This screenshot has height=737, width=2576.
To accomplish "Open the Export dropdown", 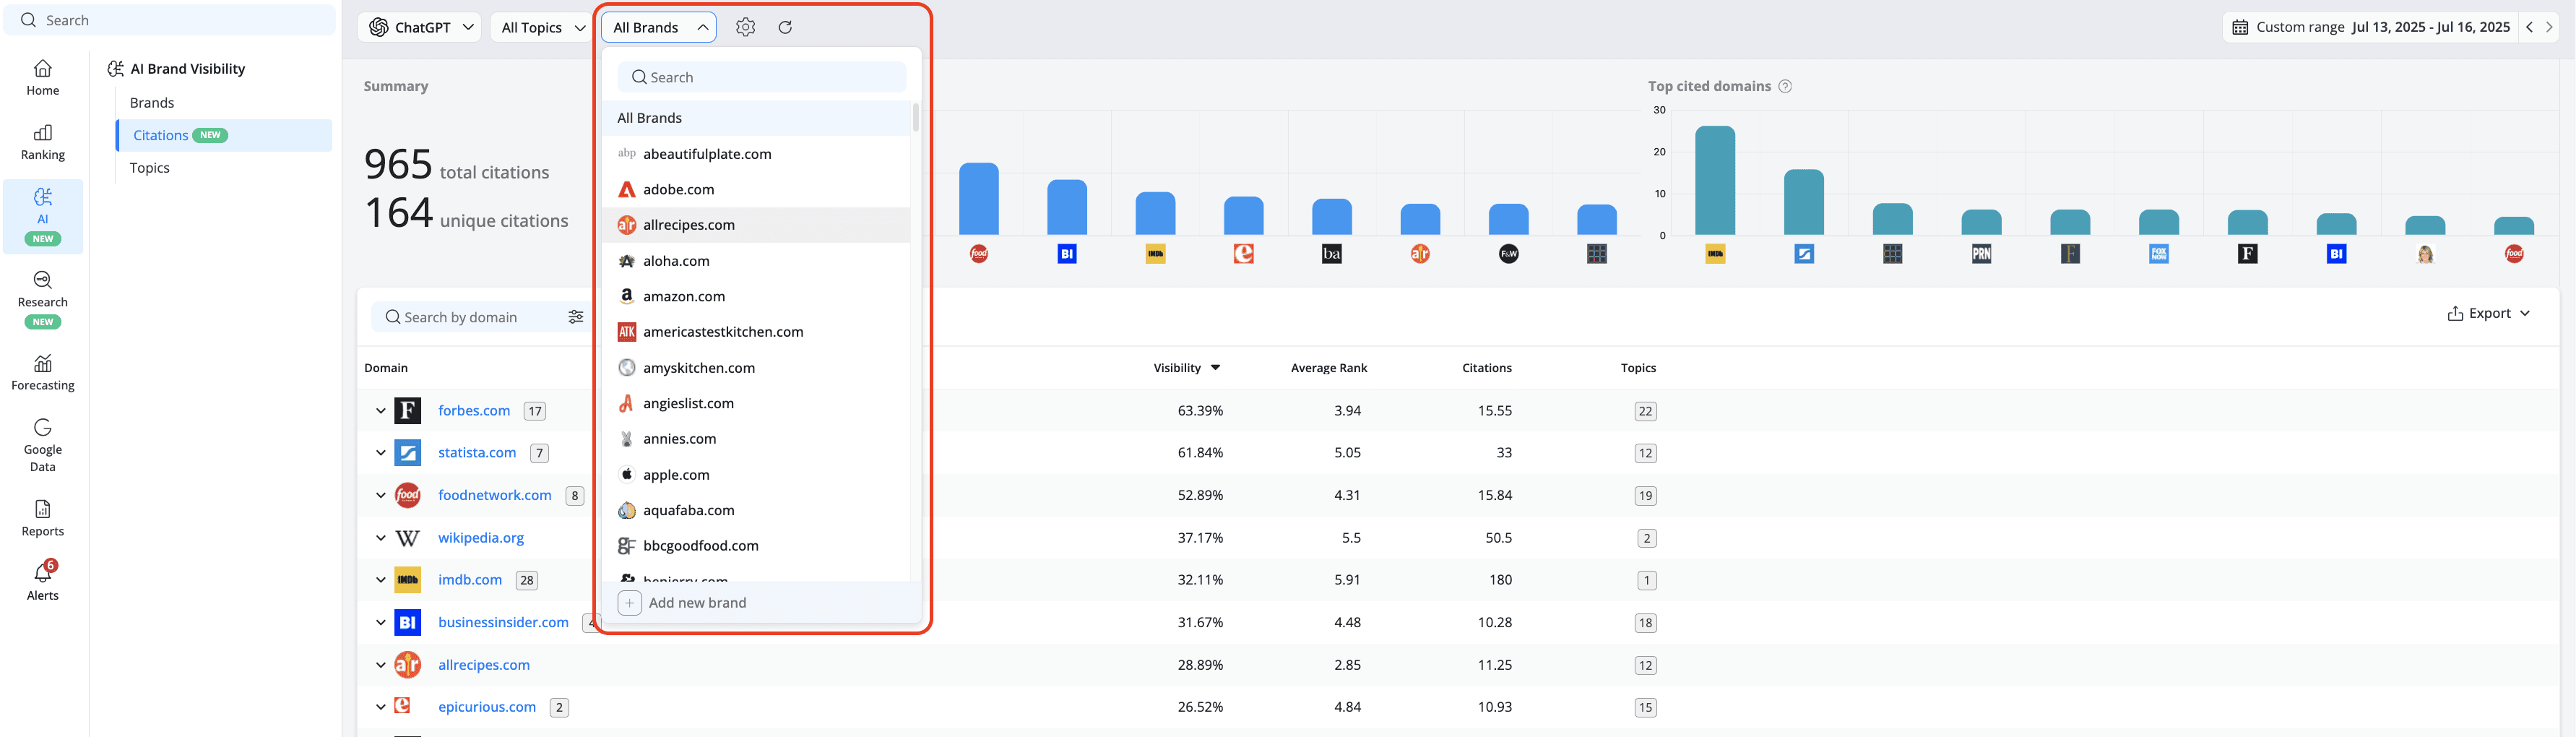I will 2488,313.
